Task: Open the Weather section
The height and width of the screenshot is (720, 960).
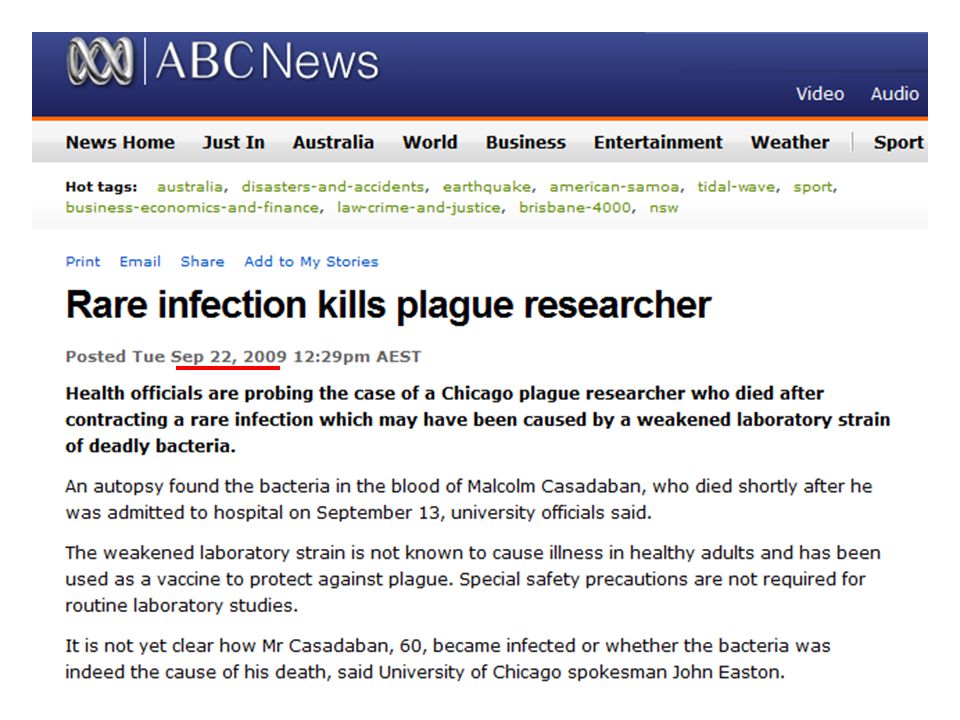Action: [x=790, y=142]
